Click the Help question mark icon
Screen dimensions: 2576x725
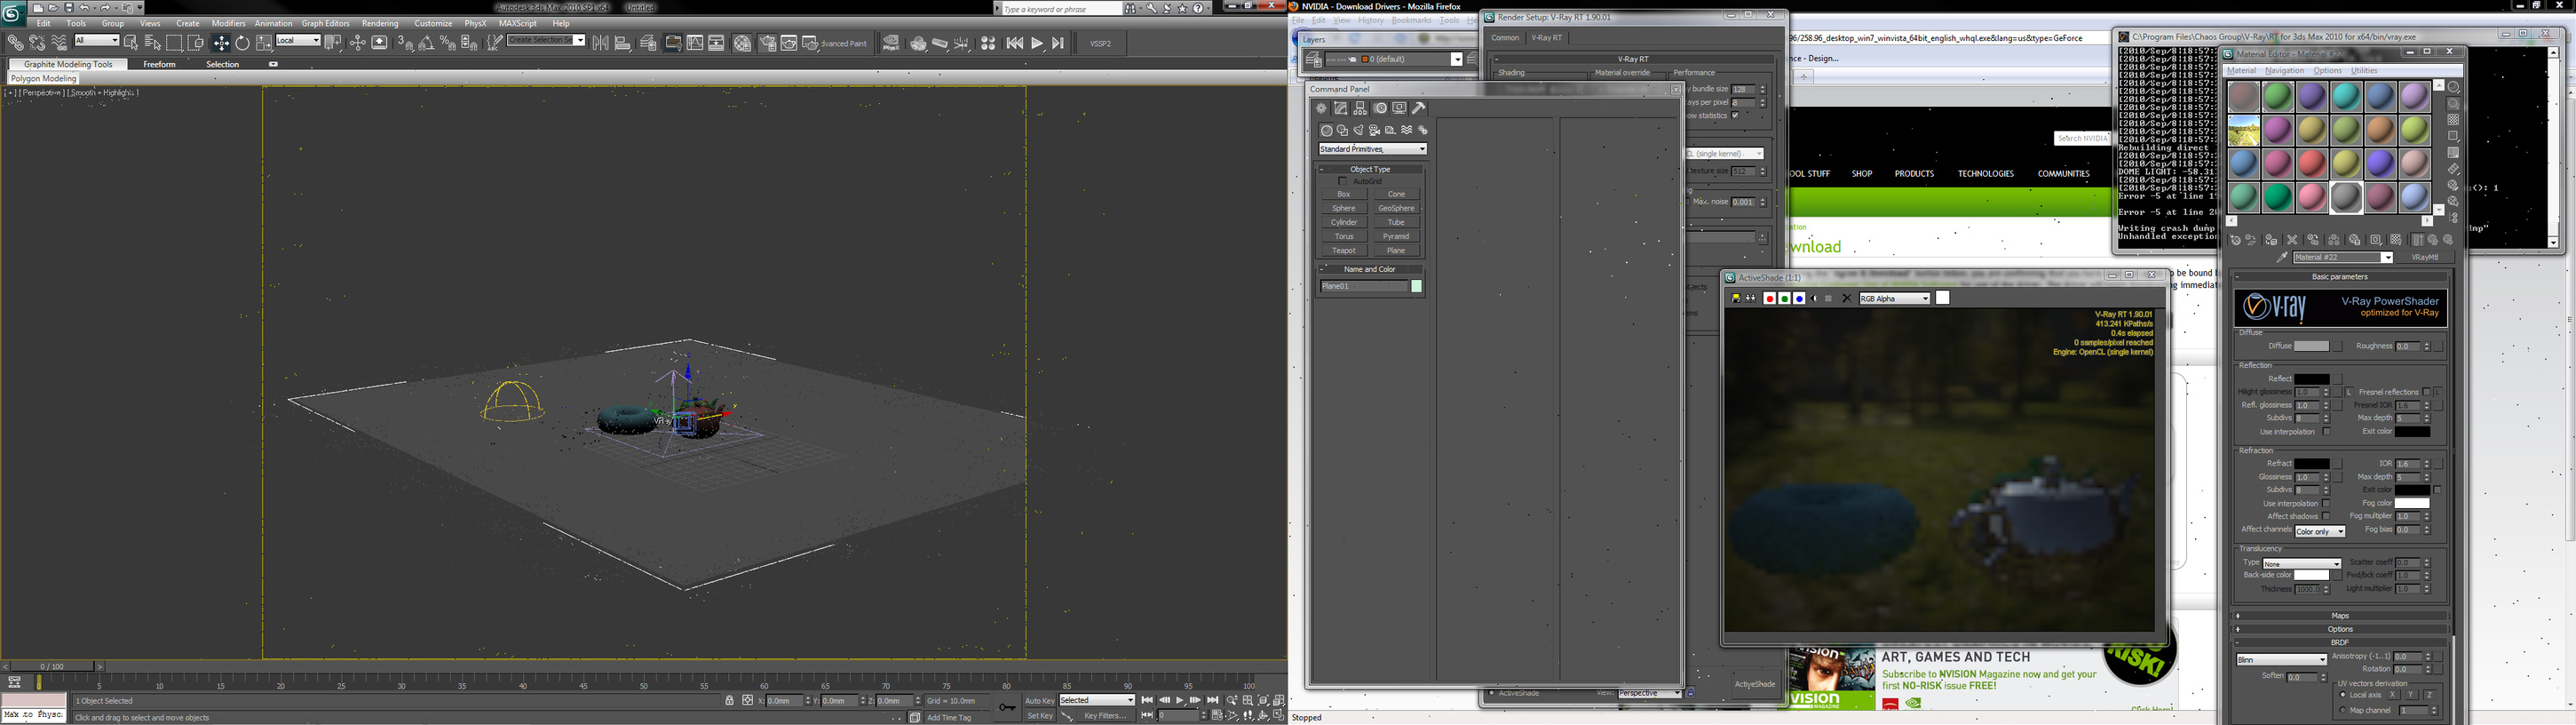coord(1198,8)
